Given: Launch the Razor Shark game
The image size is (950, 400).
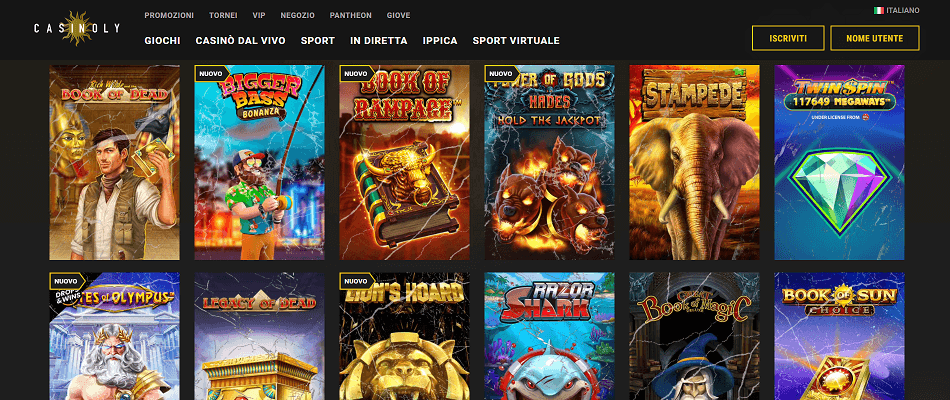Looking at the screenshot, I should coord(550,336).
